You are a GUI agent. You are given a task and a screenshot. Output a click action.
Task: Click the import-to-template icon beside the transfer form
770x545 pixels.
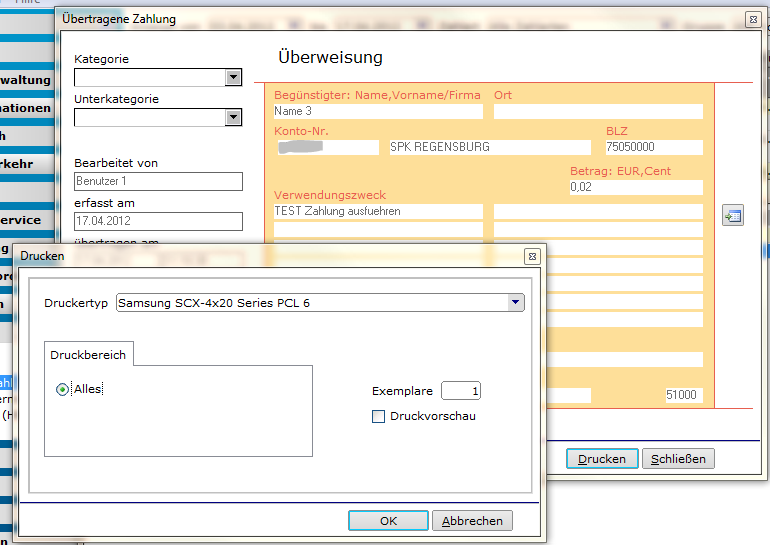click(733, 215)
